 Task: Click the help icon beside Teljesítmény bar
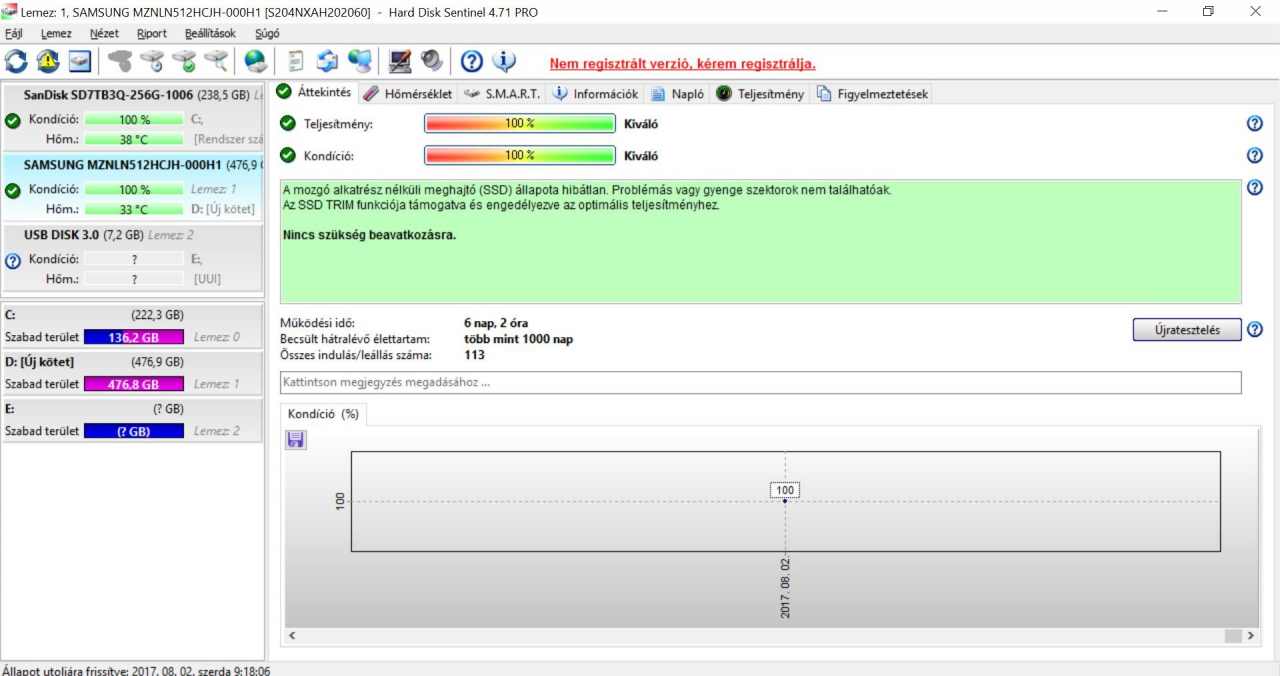[1255, 124]
